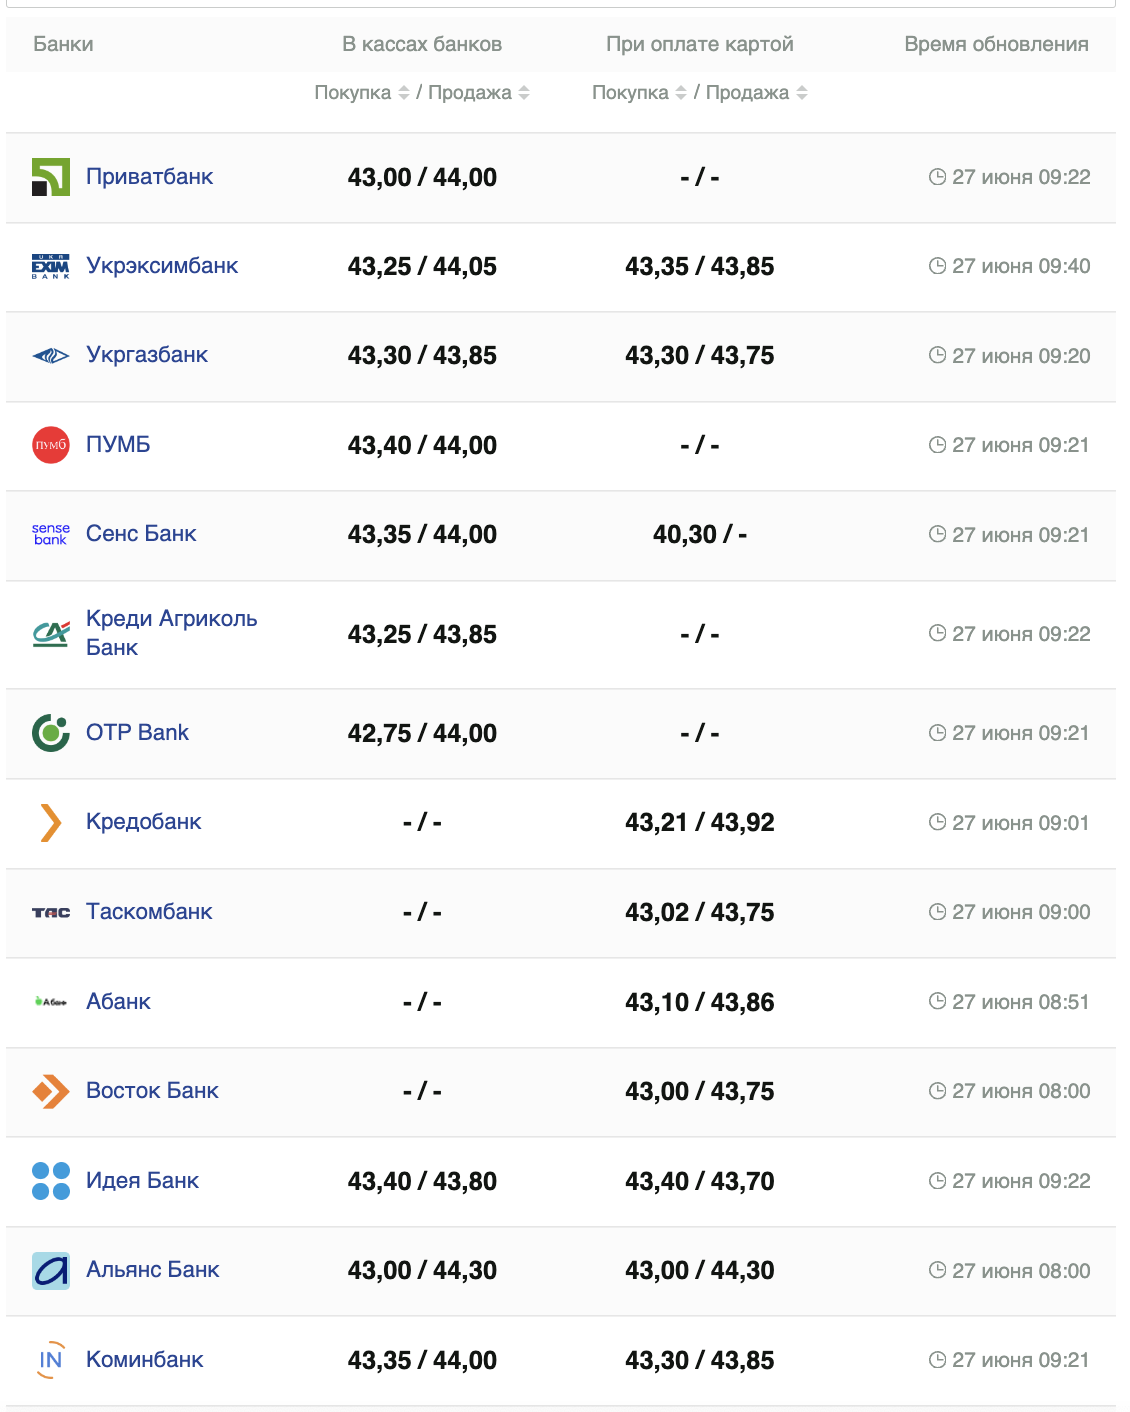Click the Время обновления column header
Image resolution: width=1130 pixels, height=1412 pixels.
996,44
